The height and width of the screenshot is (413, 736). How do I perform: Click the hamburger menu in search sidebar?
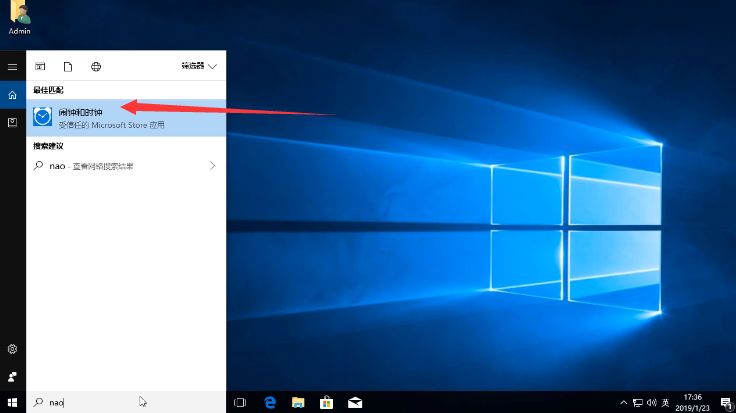pos(12,67)
